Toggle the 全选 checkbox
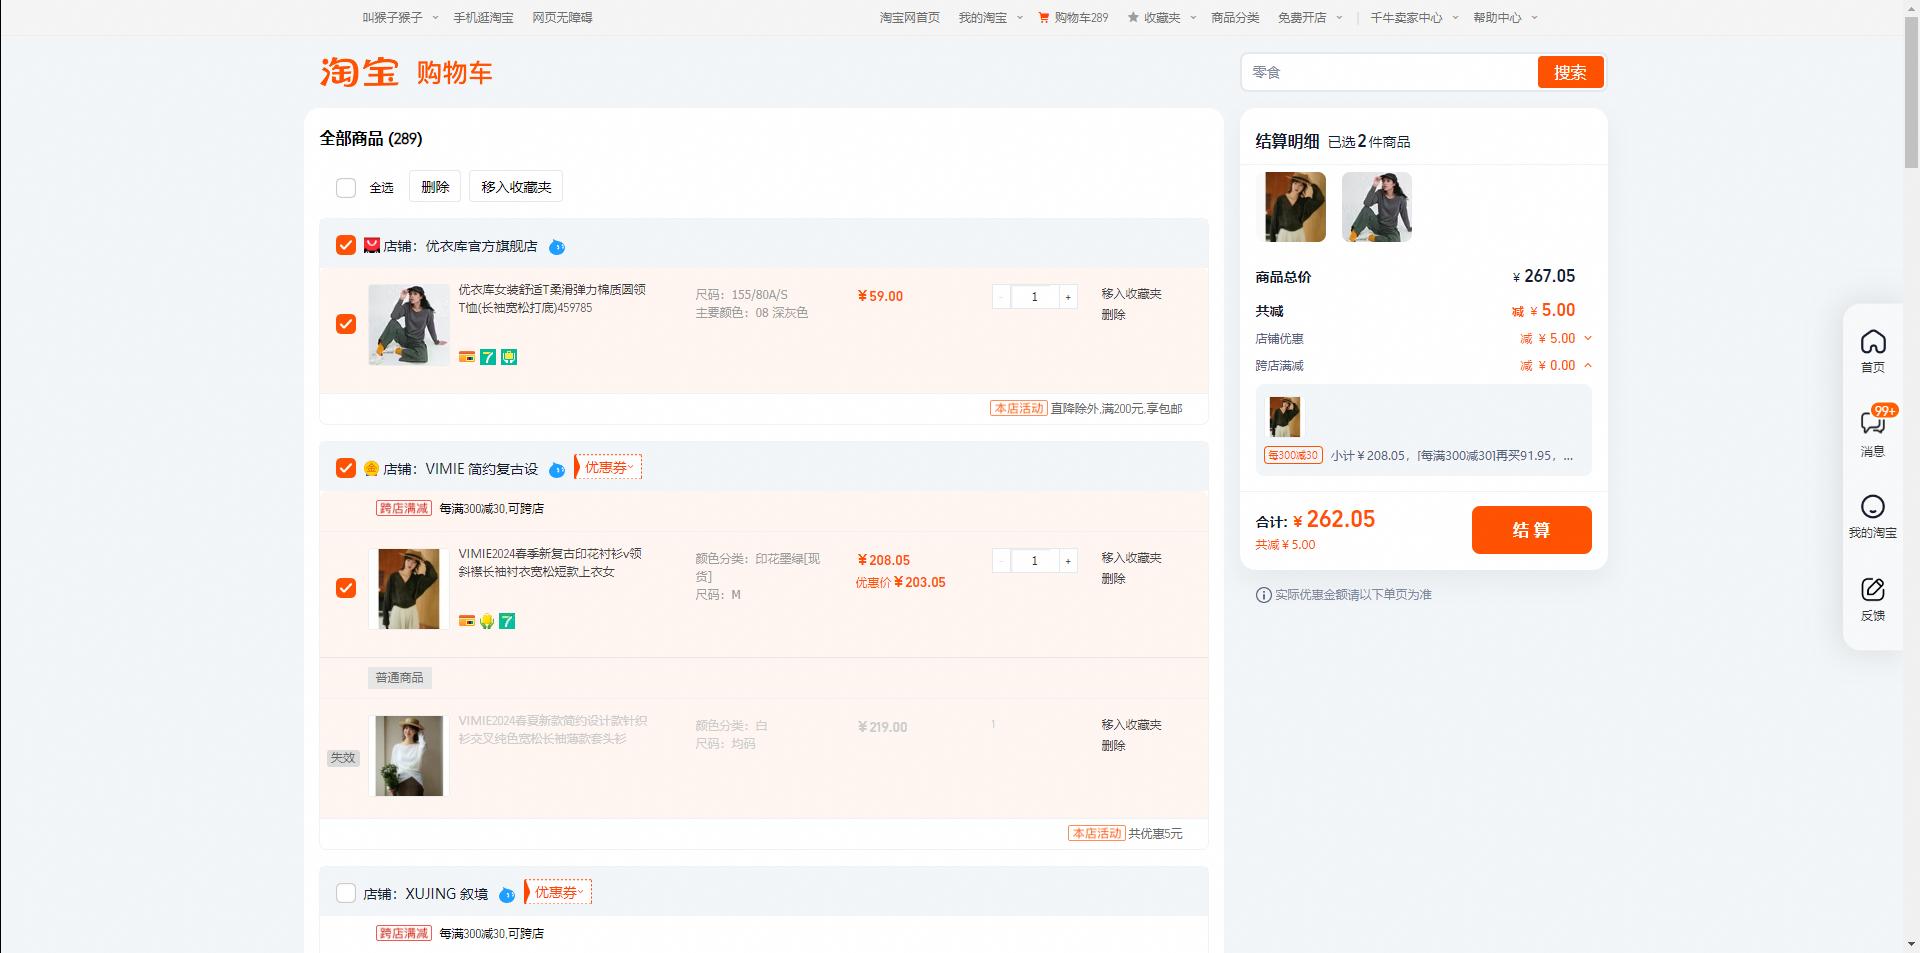1920x953 pixels. tap(346, 188)
